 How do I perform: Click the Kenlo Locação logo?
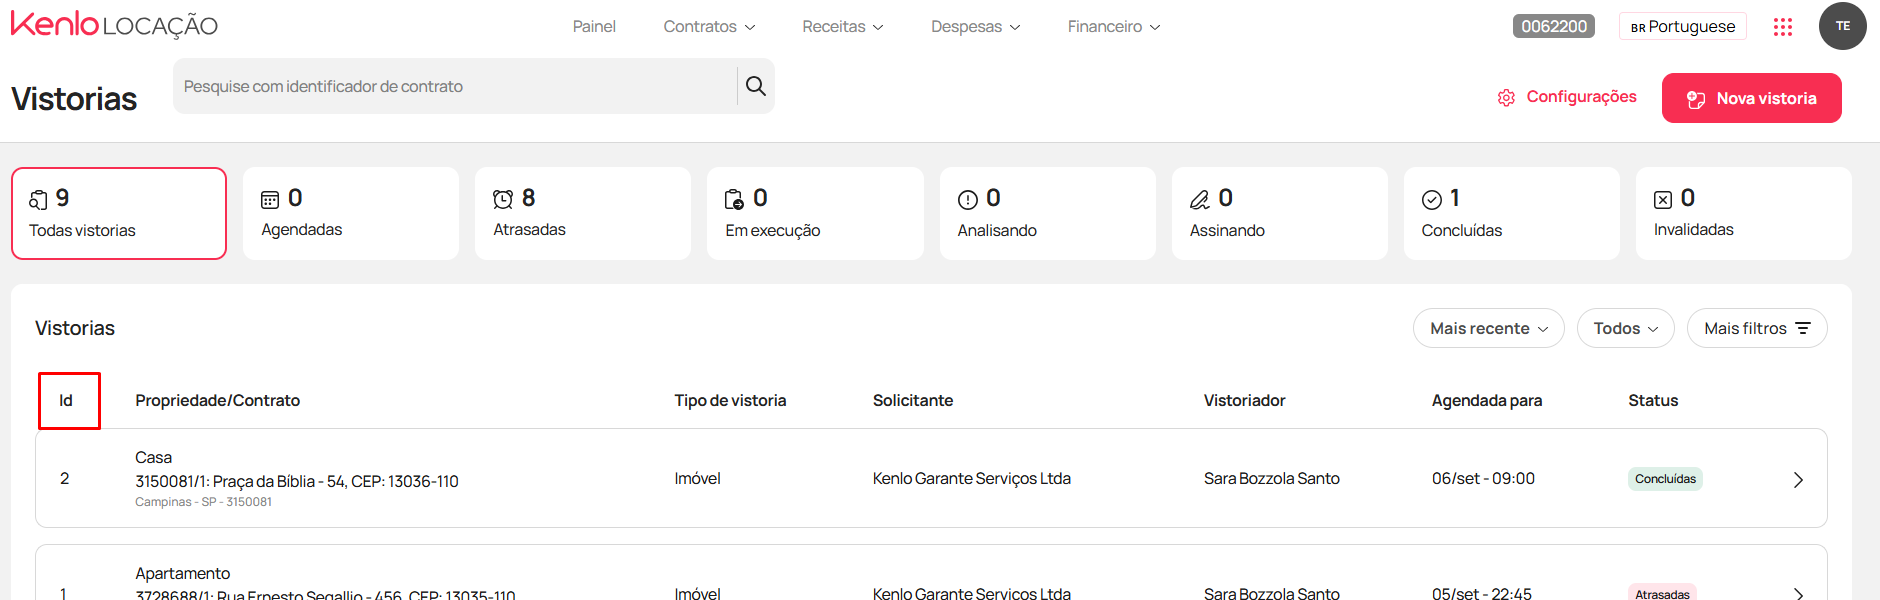tap(114, 25)
